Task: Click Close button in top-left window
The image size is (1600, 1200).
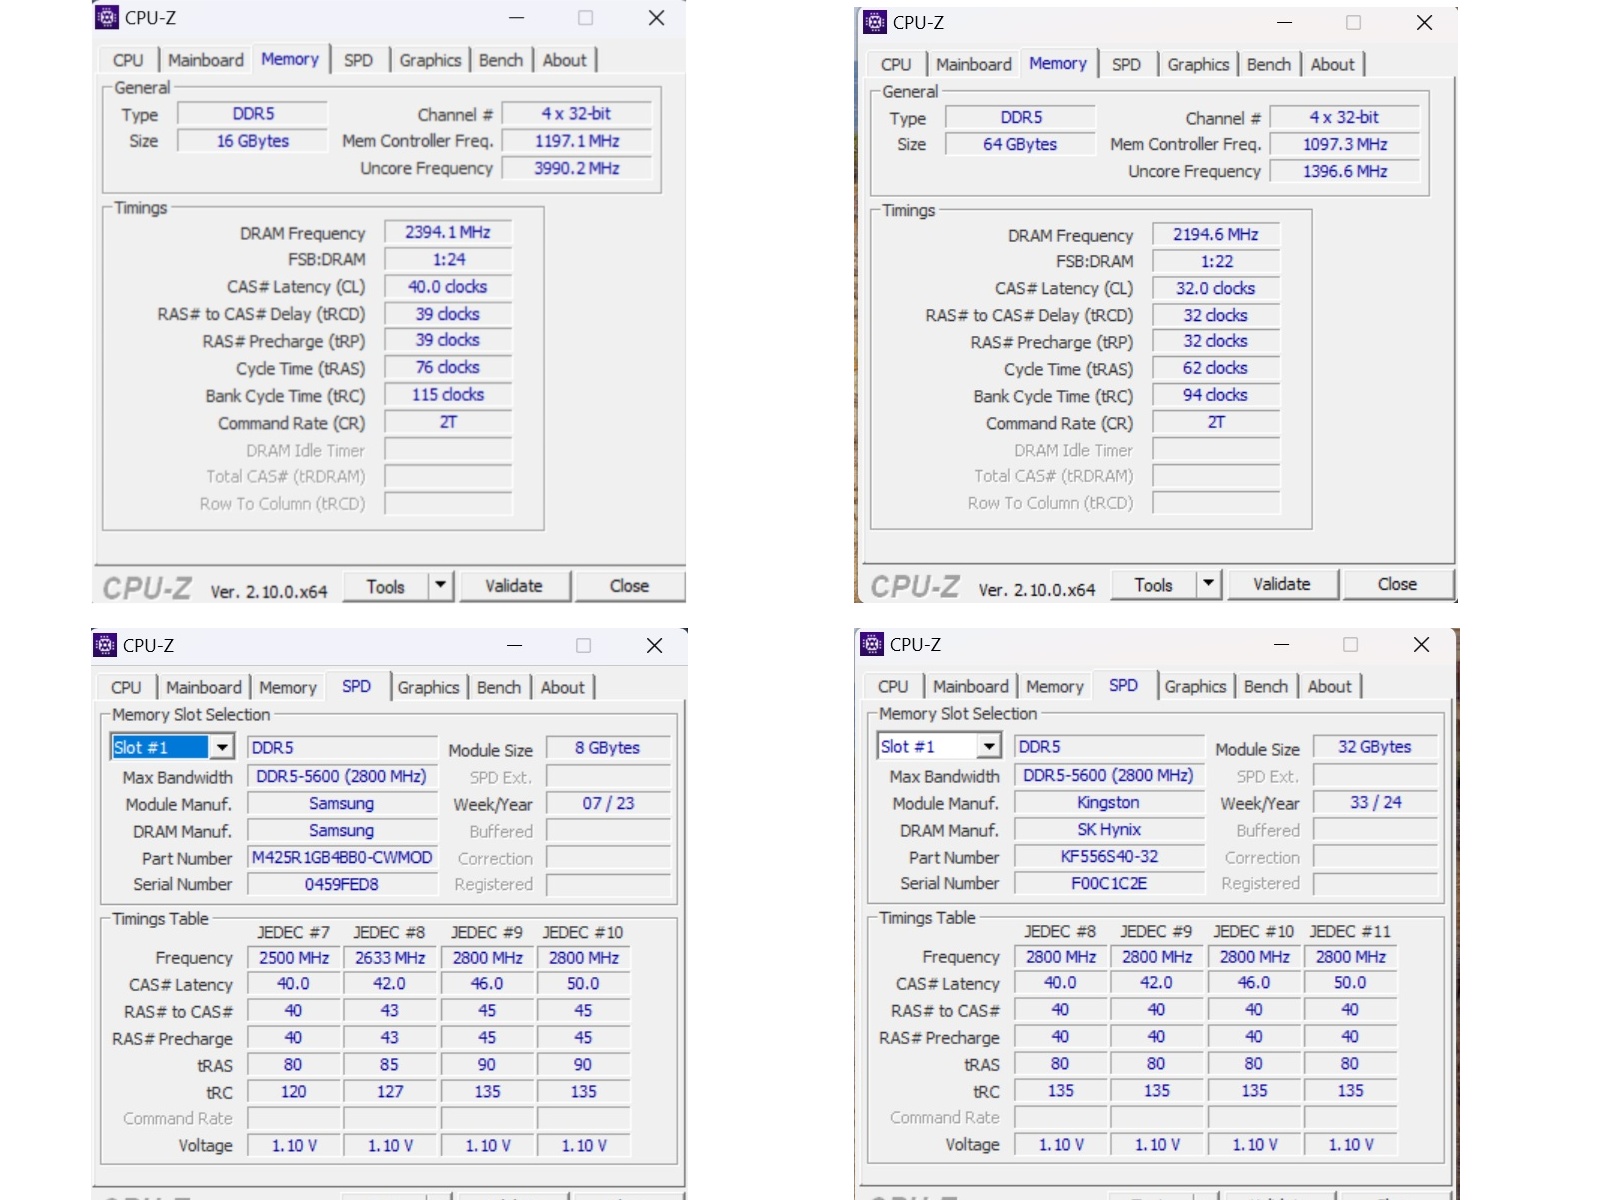Action: 630,586
